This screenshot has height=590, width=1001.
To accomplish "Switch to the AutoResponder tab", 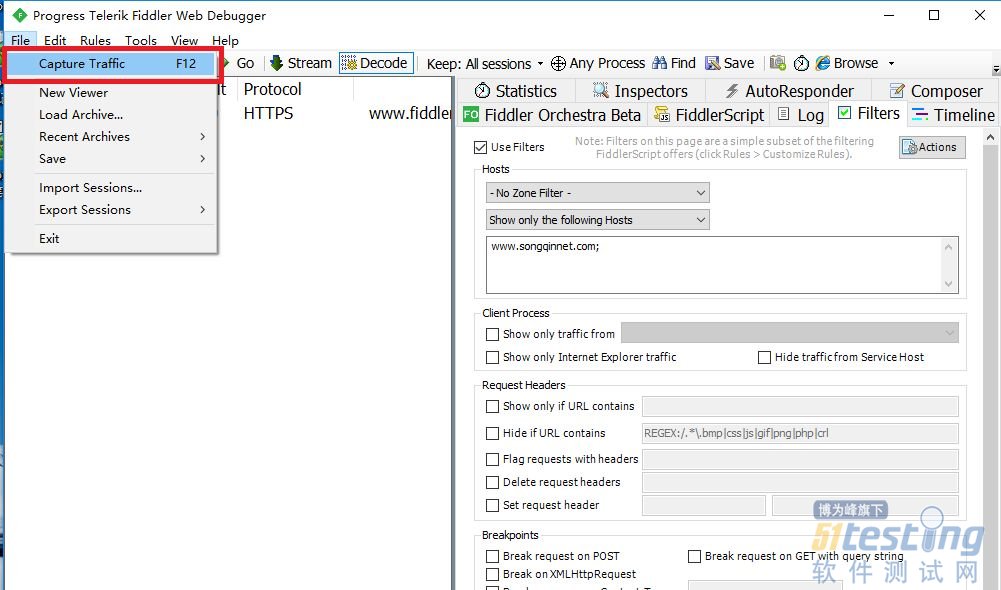I will [x=789, y=91].
